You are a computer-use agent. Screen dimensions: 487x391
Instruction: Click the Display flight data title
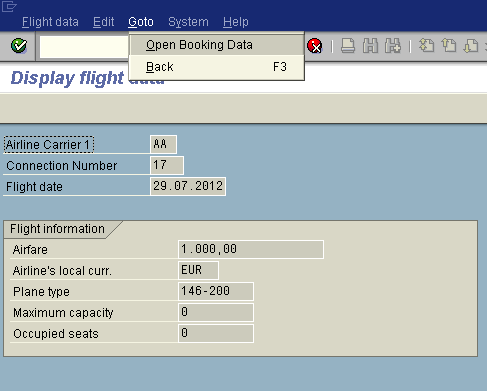tap(87, 78)
